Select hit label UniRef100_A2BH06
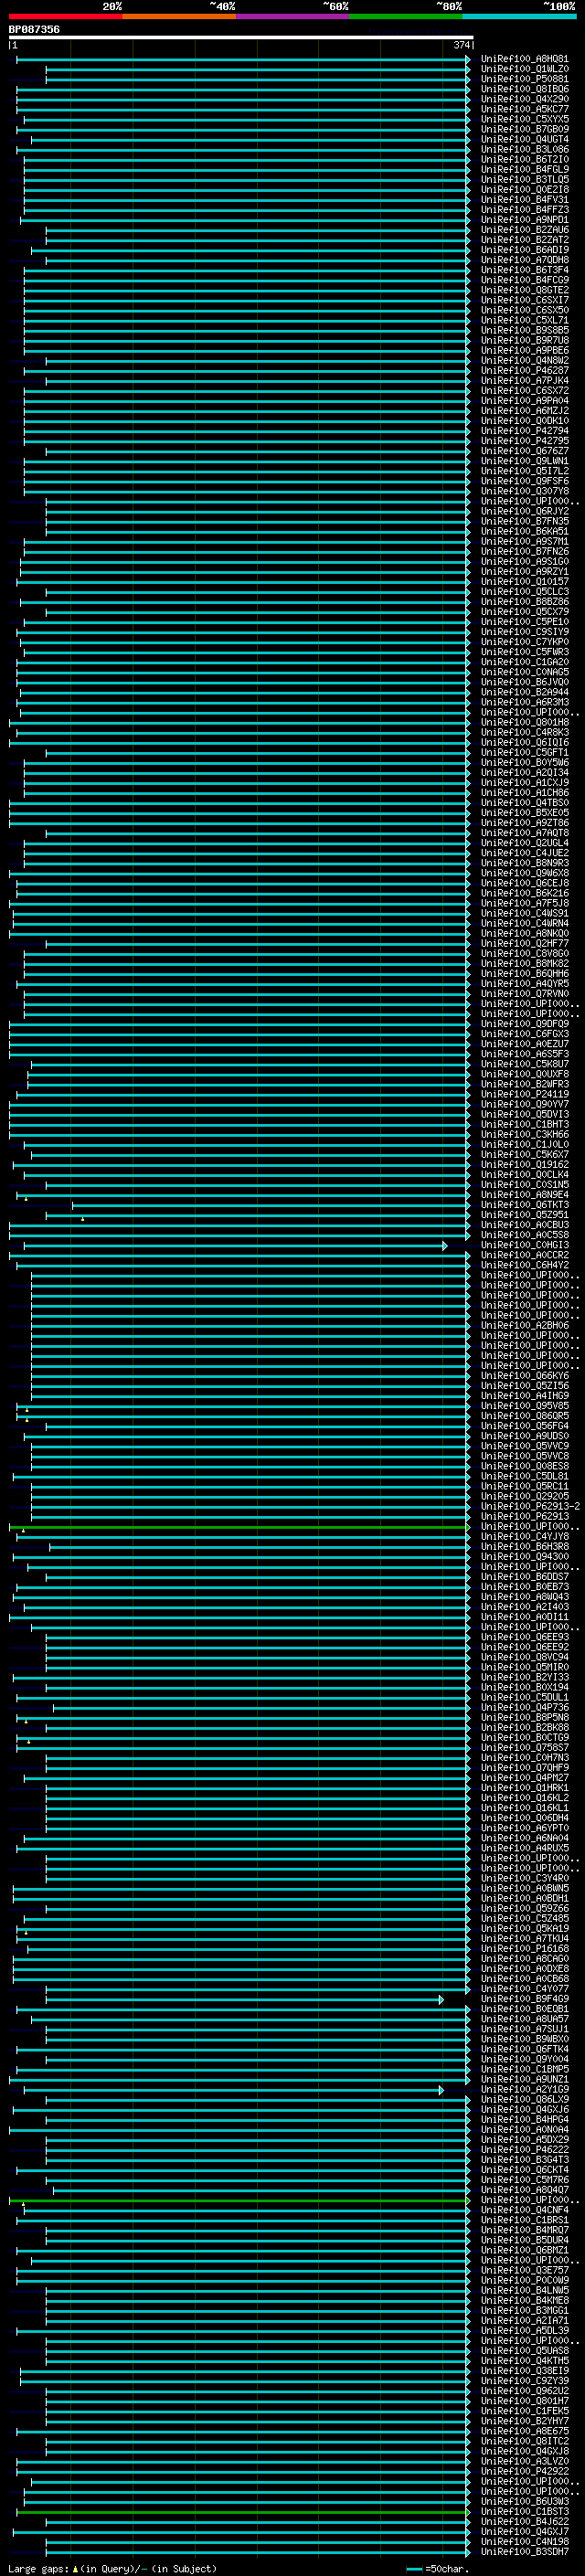 (525, 1325)
